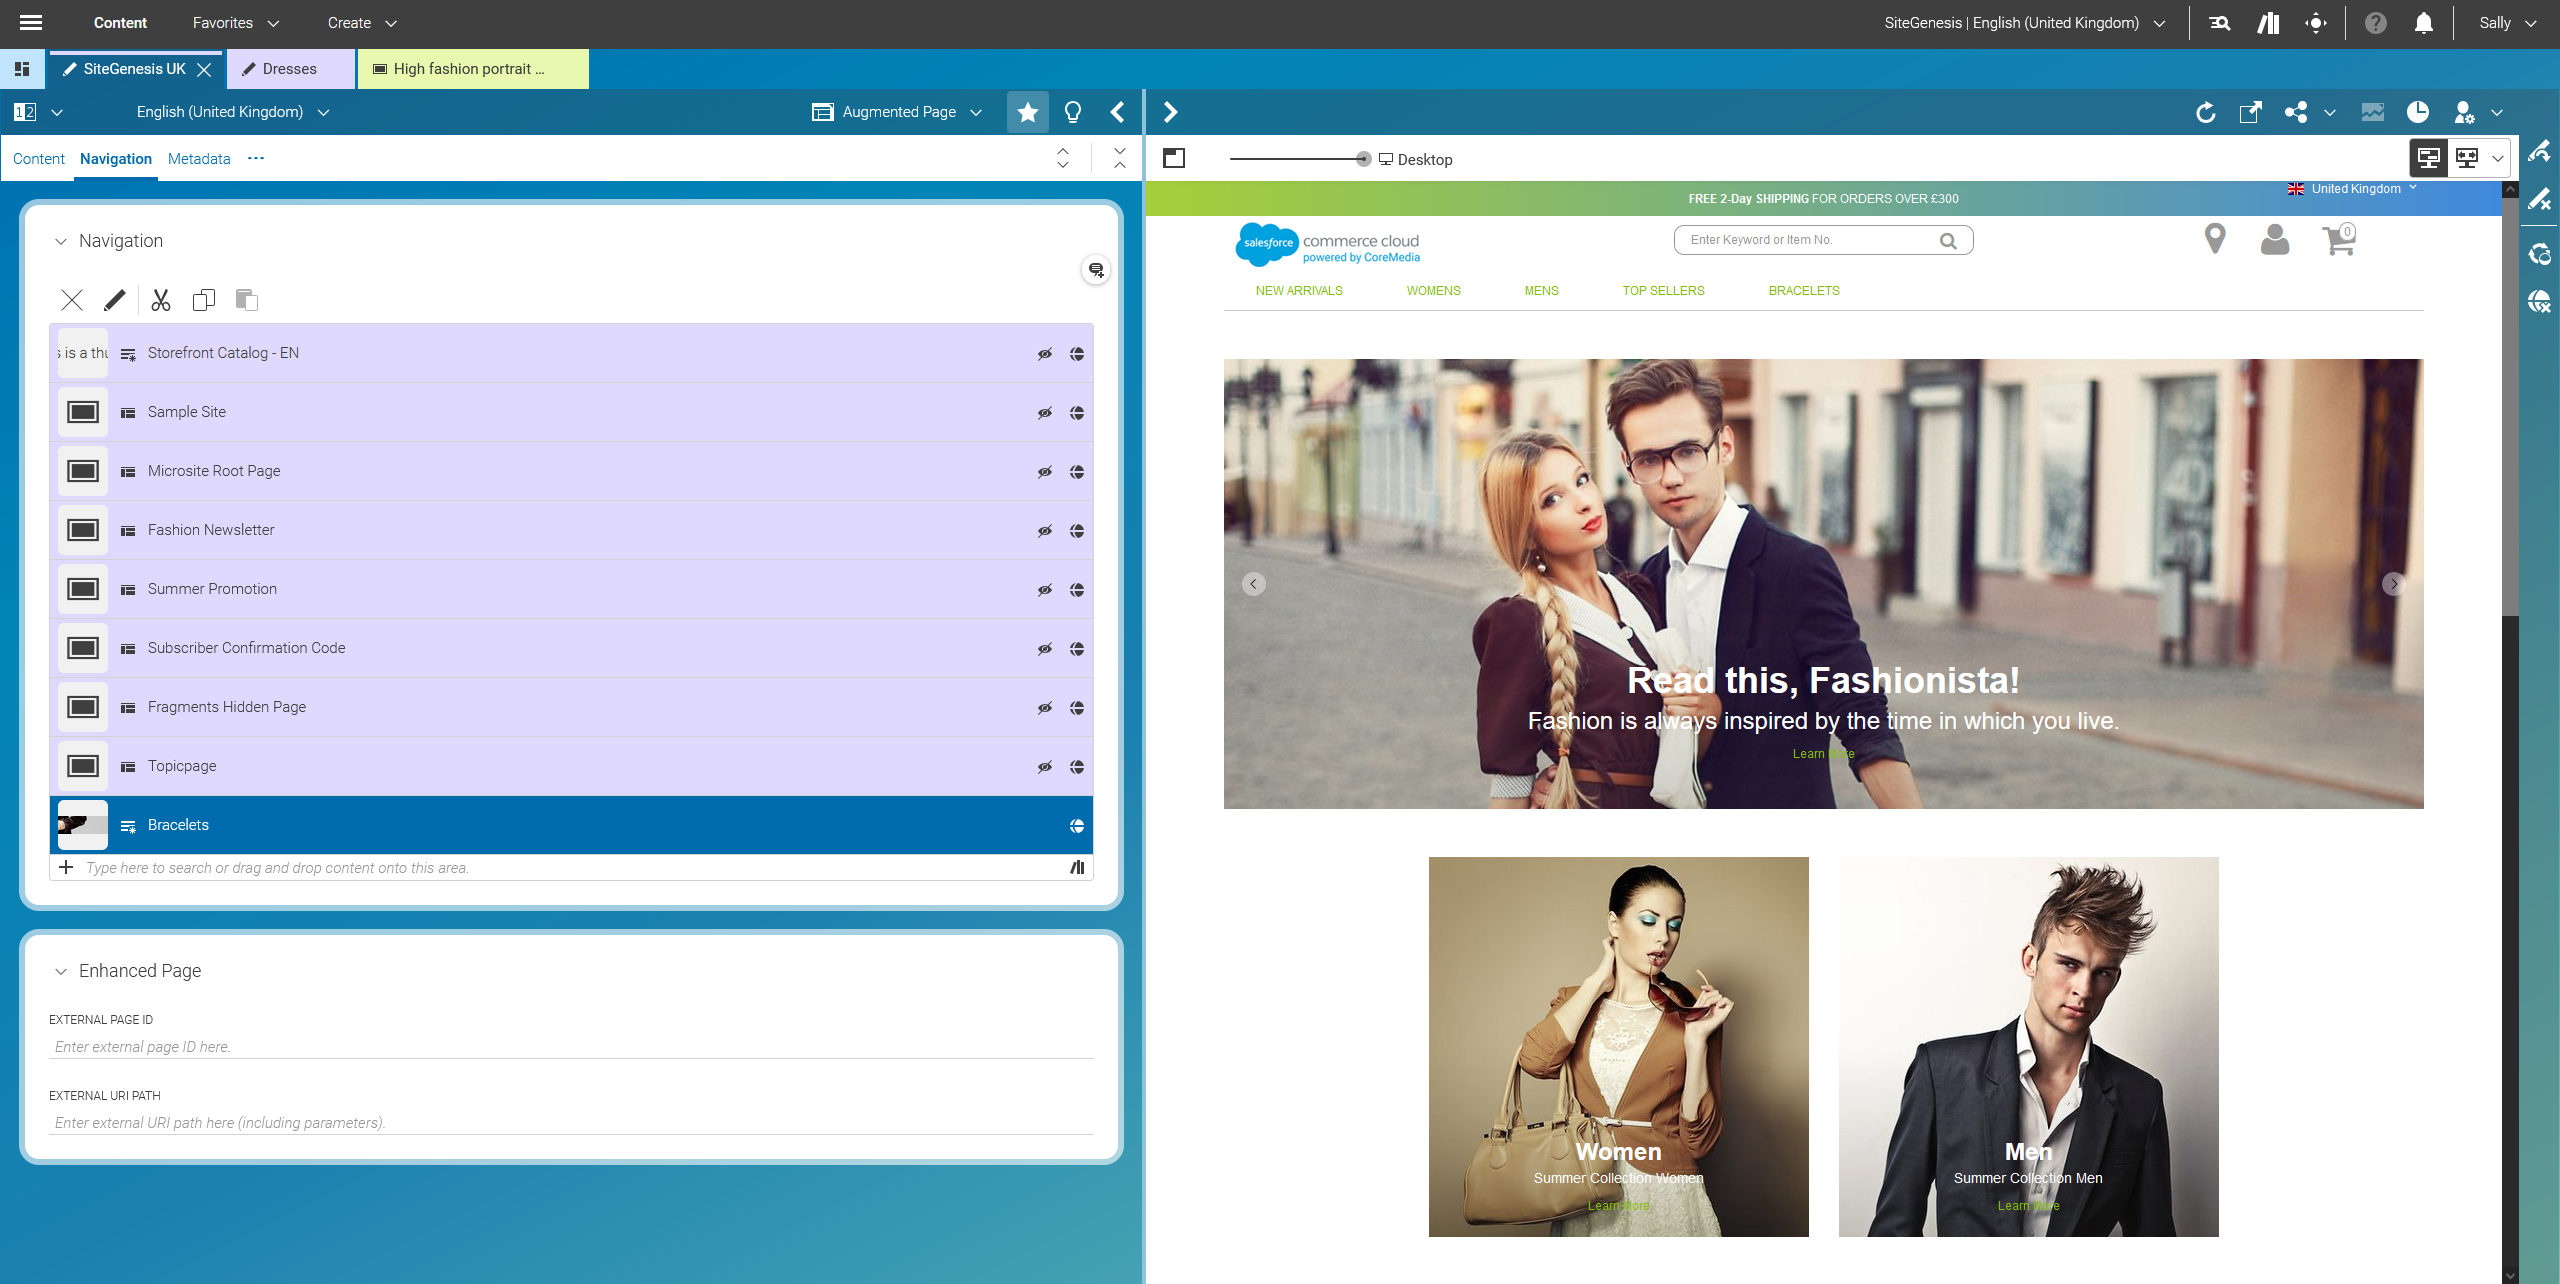Switch preview to side-by-side comparison mode
This screenshot has width=2560, height=1284.
click(x=2466, y=157)
